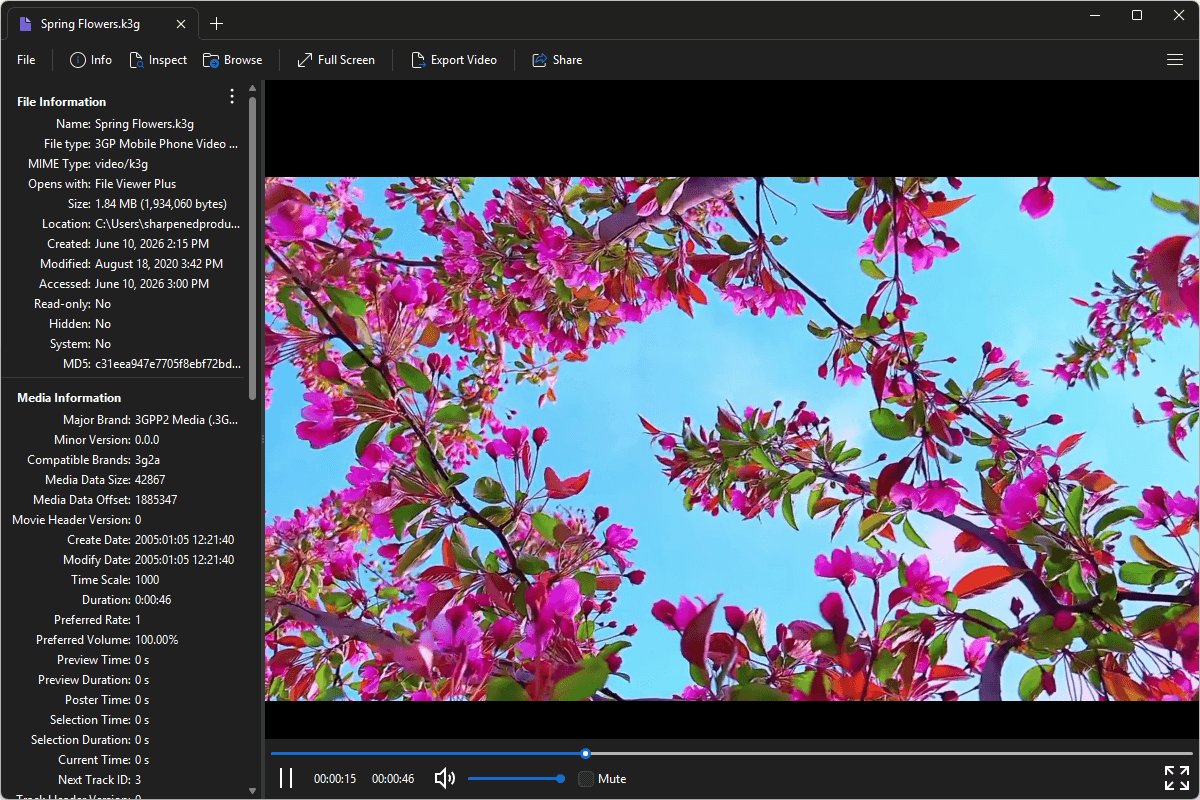The height and width of the screenshot is (800, 1200).
Task: Enter Full Screen from the toolbar
Action: click(336, 60)
